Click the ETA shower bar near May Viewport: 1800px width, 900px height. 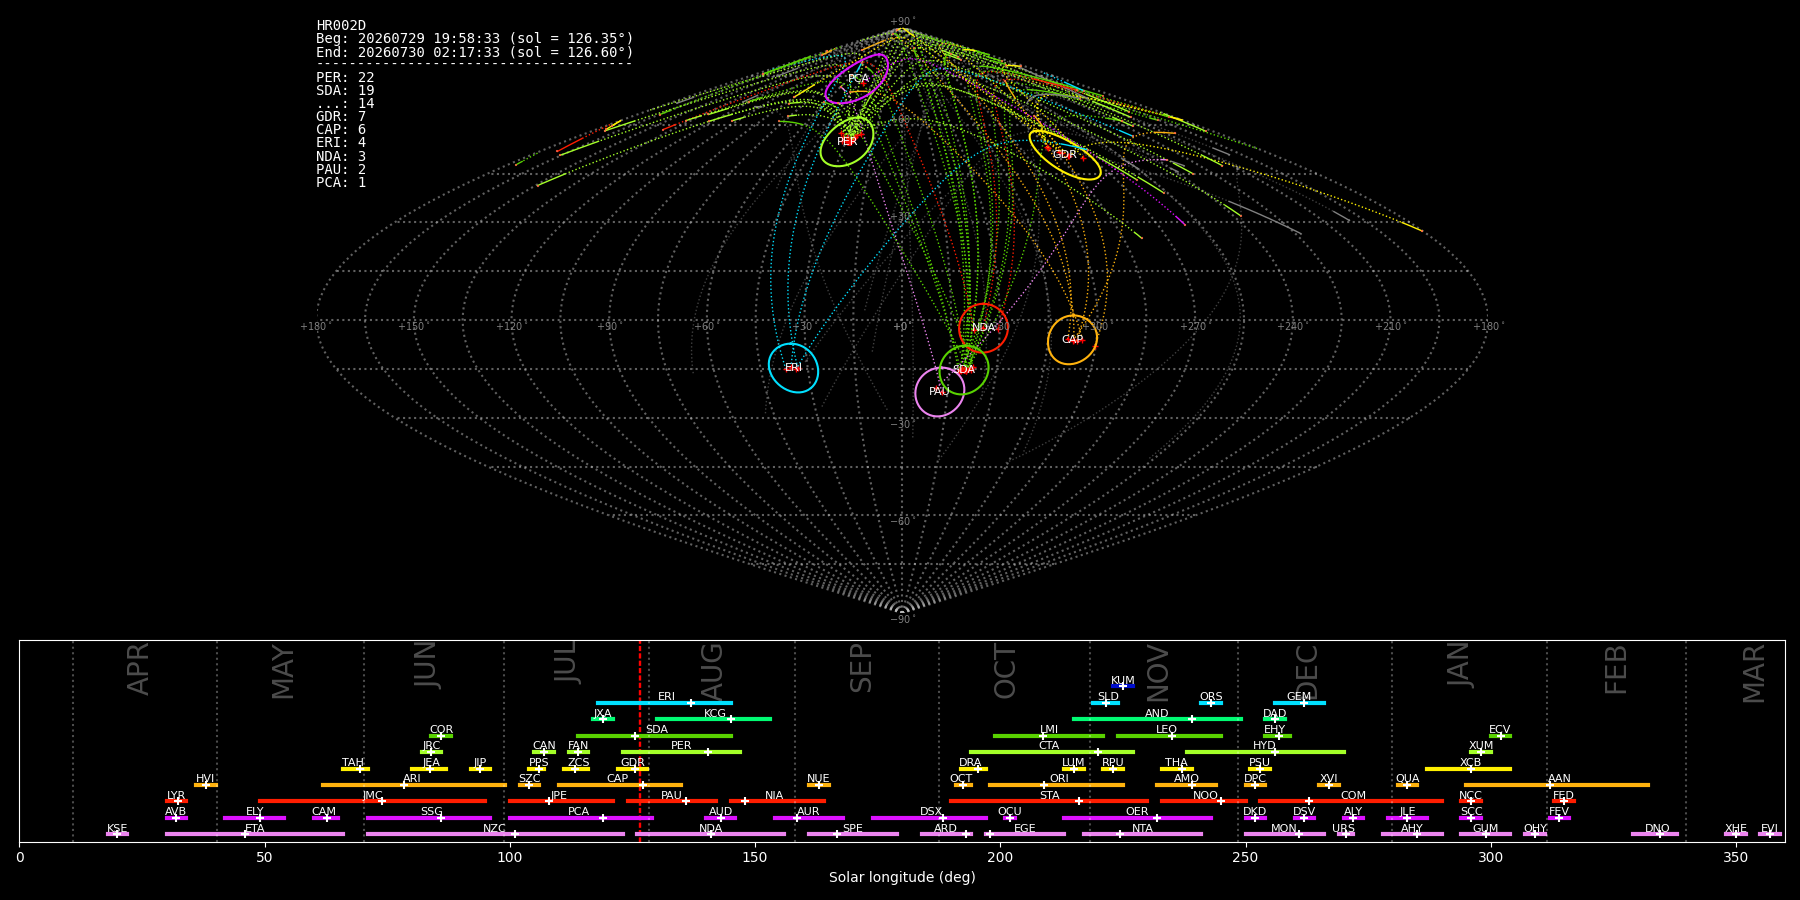(255, 834)
